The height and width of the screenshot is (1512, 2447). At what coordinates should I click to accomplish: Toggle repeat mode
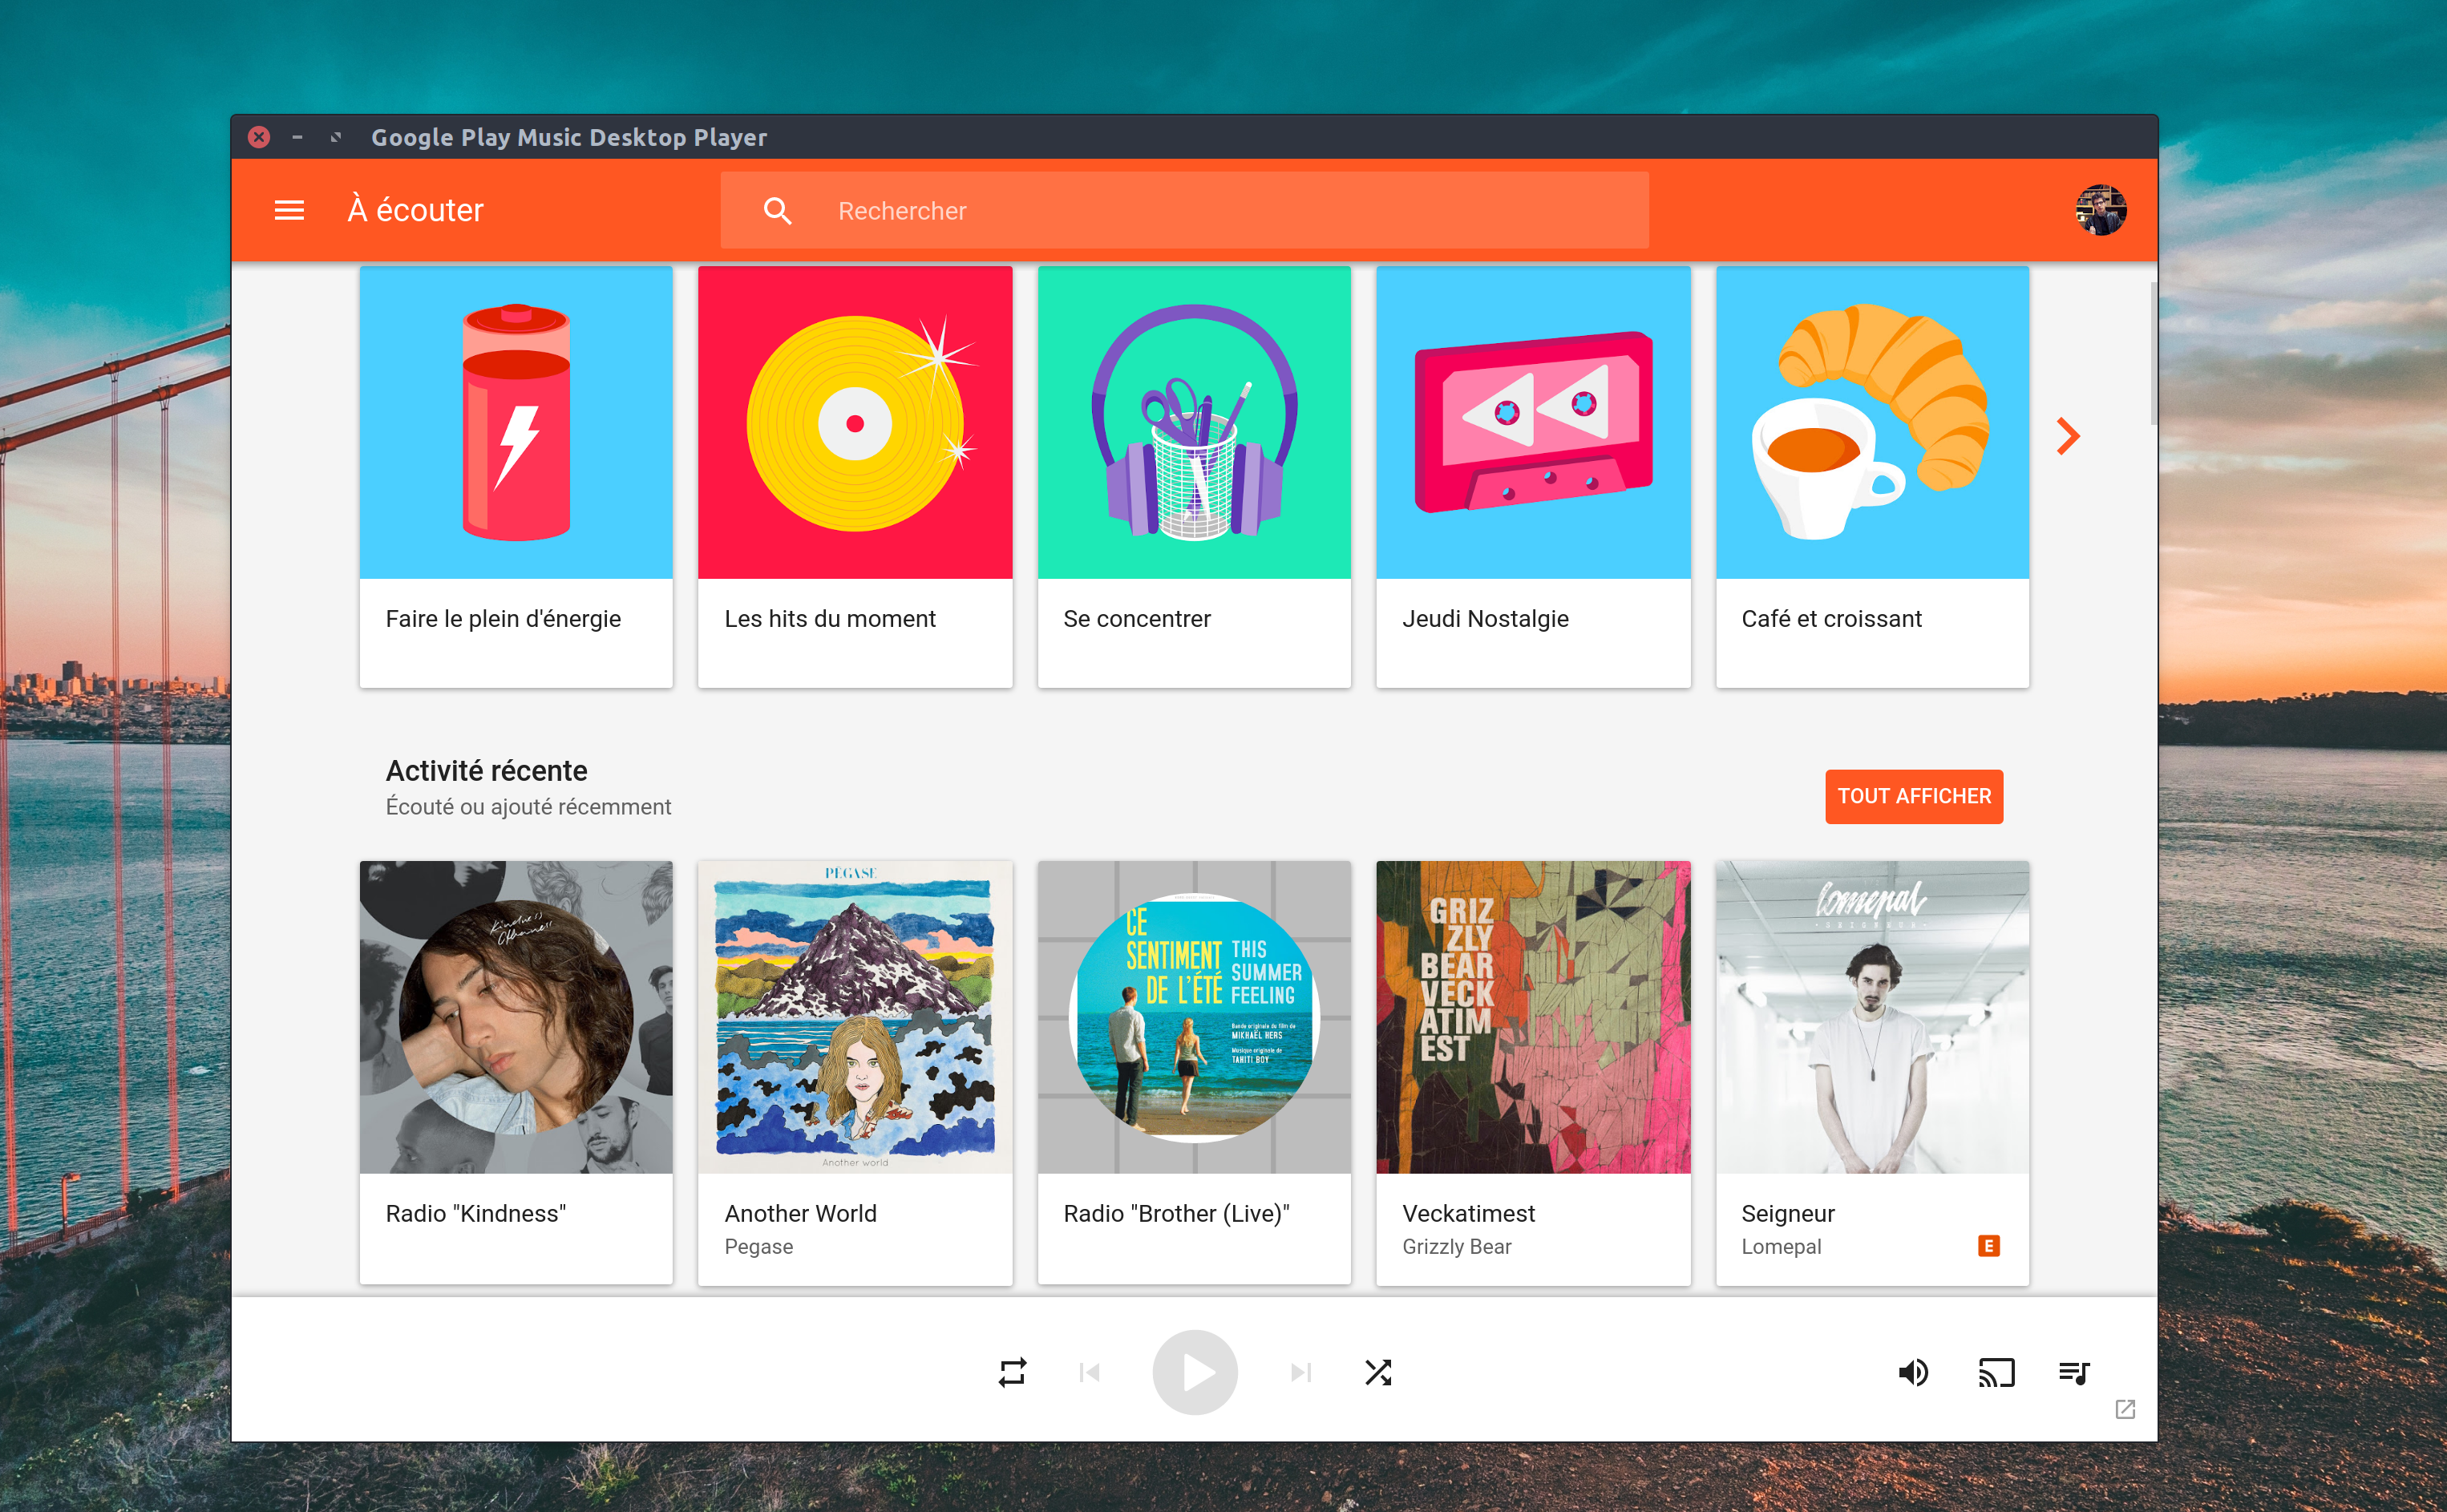click(1012, 1372)
